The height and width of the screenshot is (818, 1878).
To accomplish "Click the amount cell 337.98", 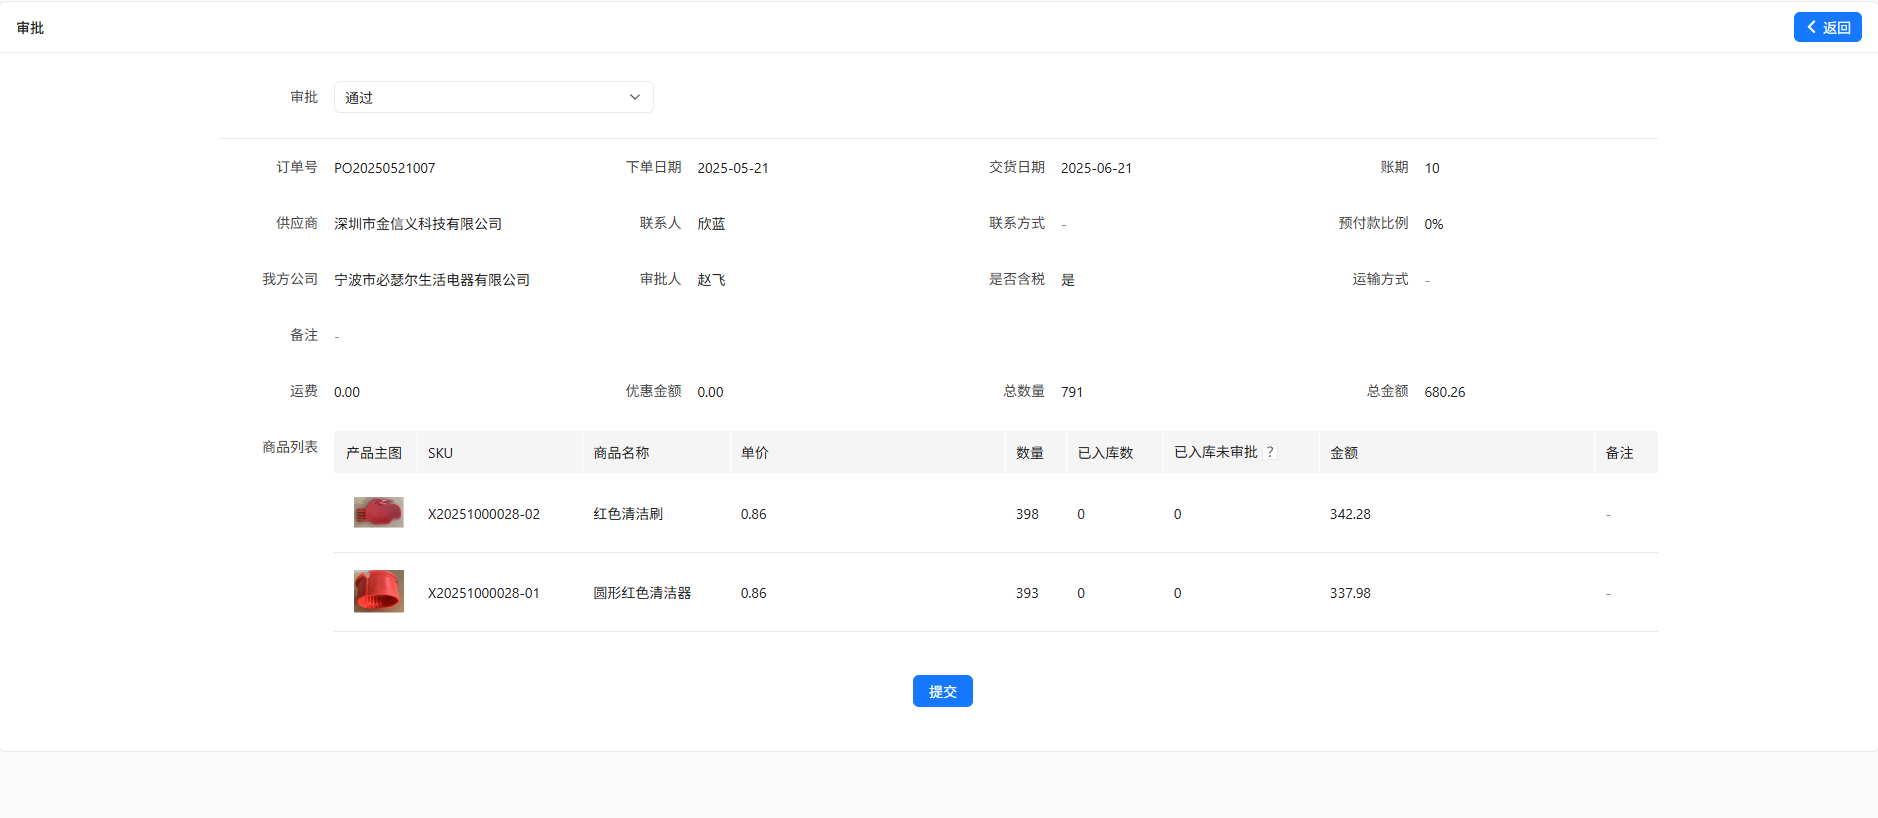I will (x=1349, y=593).
